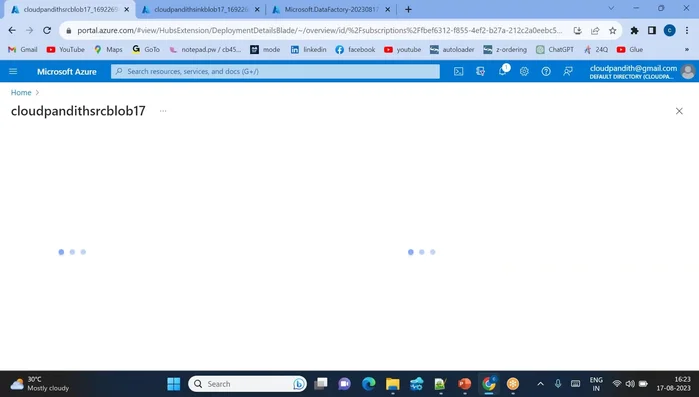Open Azure portal settings gear

tap(524, 71)
